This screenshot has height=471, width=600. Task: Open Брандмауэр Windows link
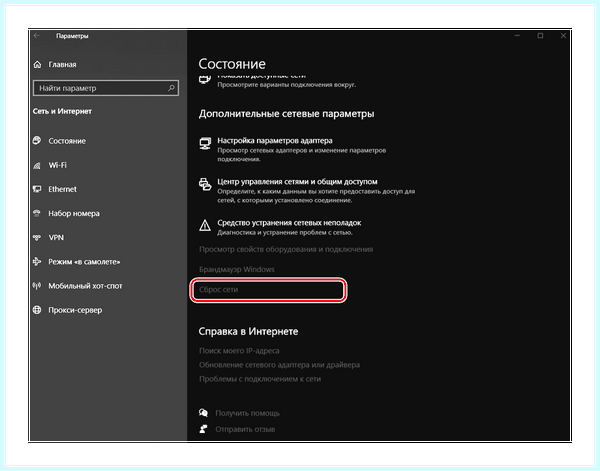(x=236, y=269)
